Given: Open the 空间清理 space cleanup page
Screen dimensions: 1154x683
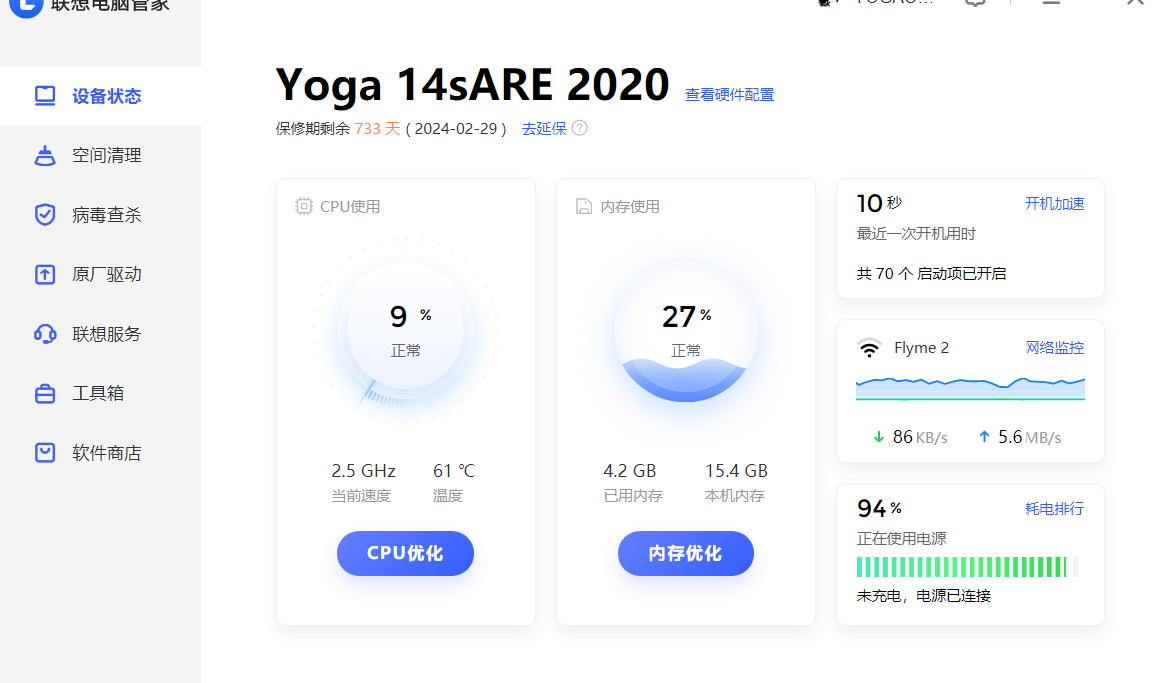Looking at the screenshot, I should 100,155.
